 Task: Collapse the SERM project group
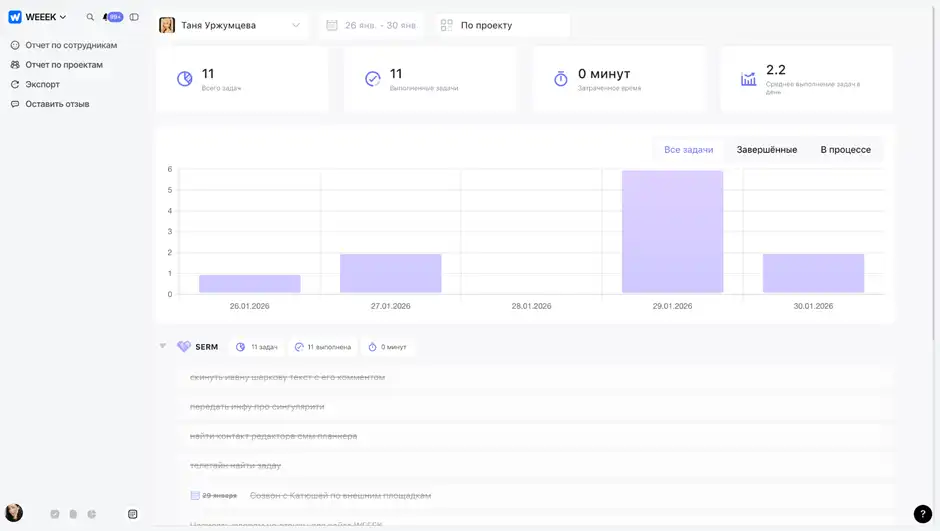[x=162, y=346]
